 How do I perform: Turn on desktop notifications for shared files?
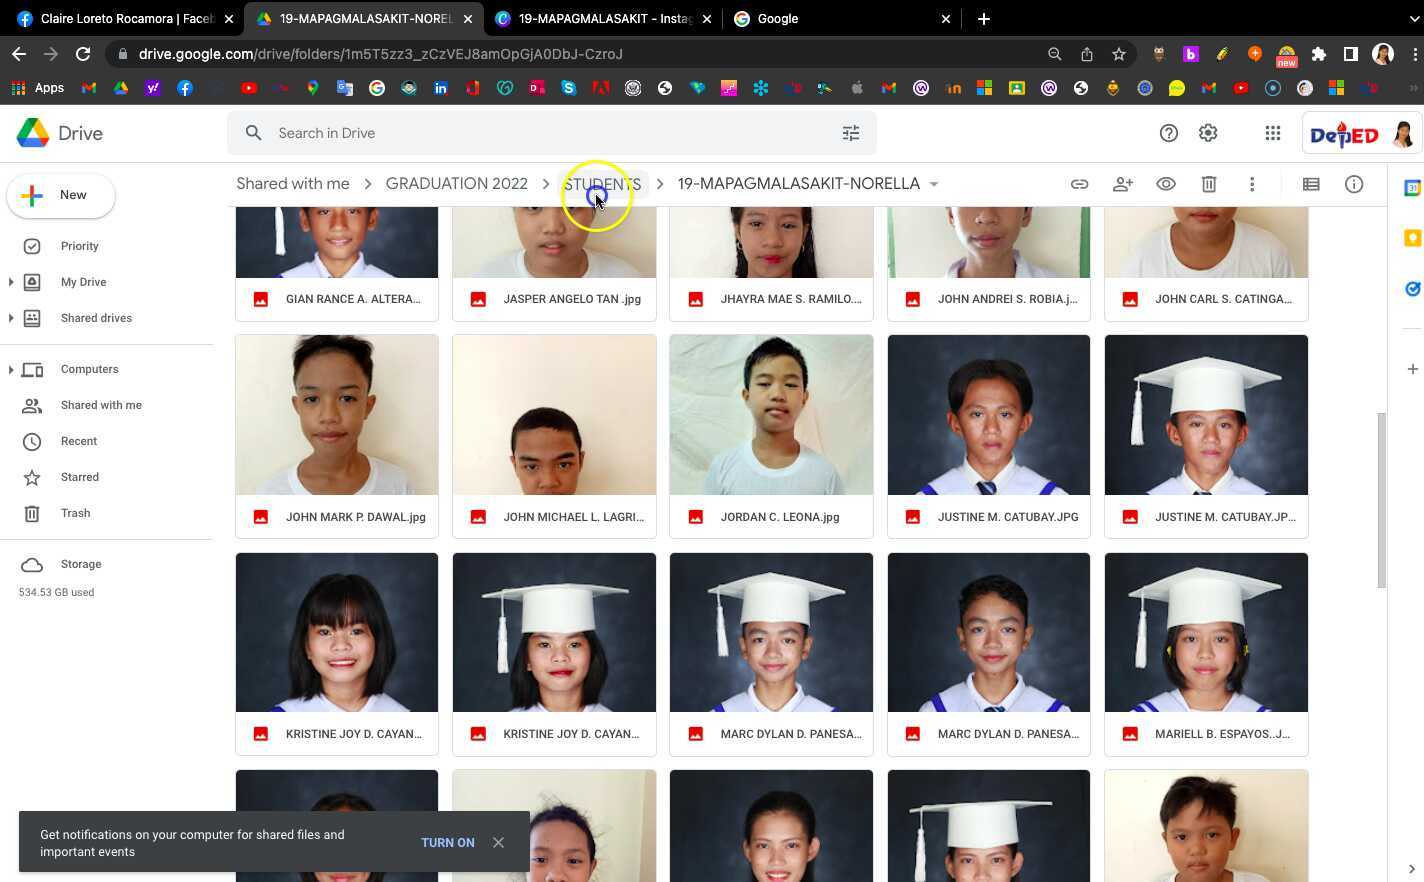click(447, 842)
